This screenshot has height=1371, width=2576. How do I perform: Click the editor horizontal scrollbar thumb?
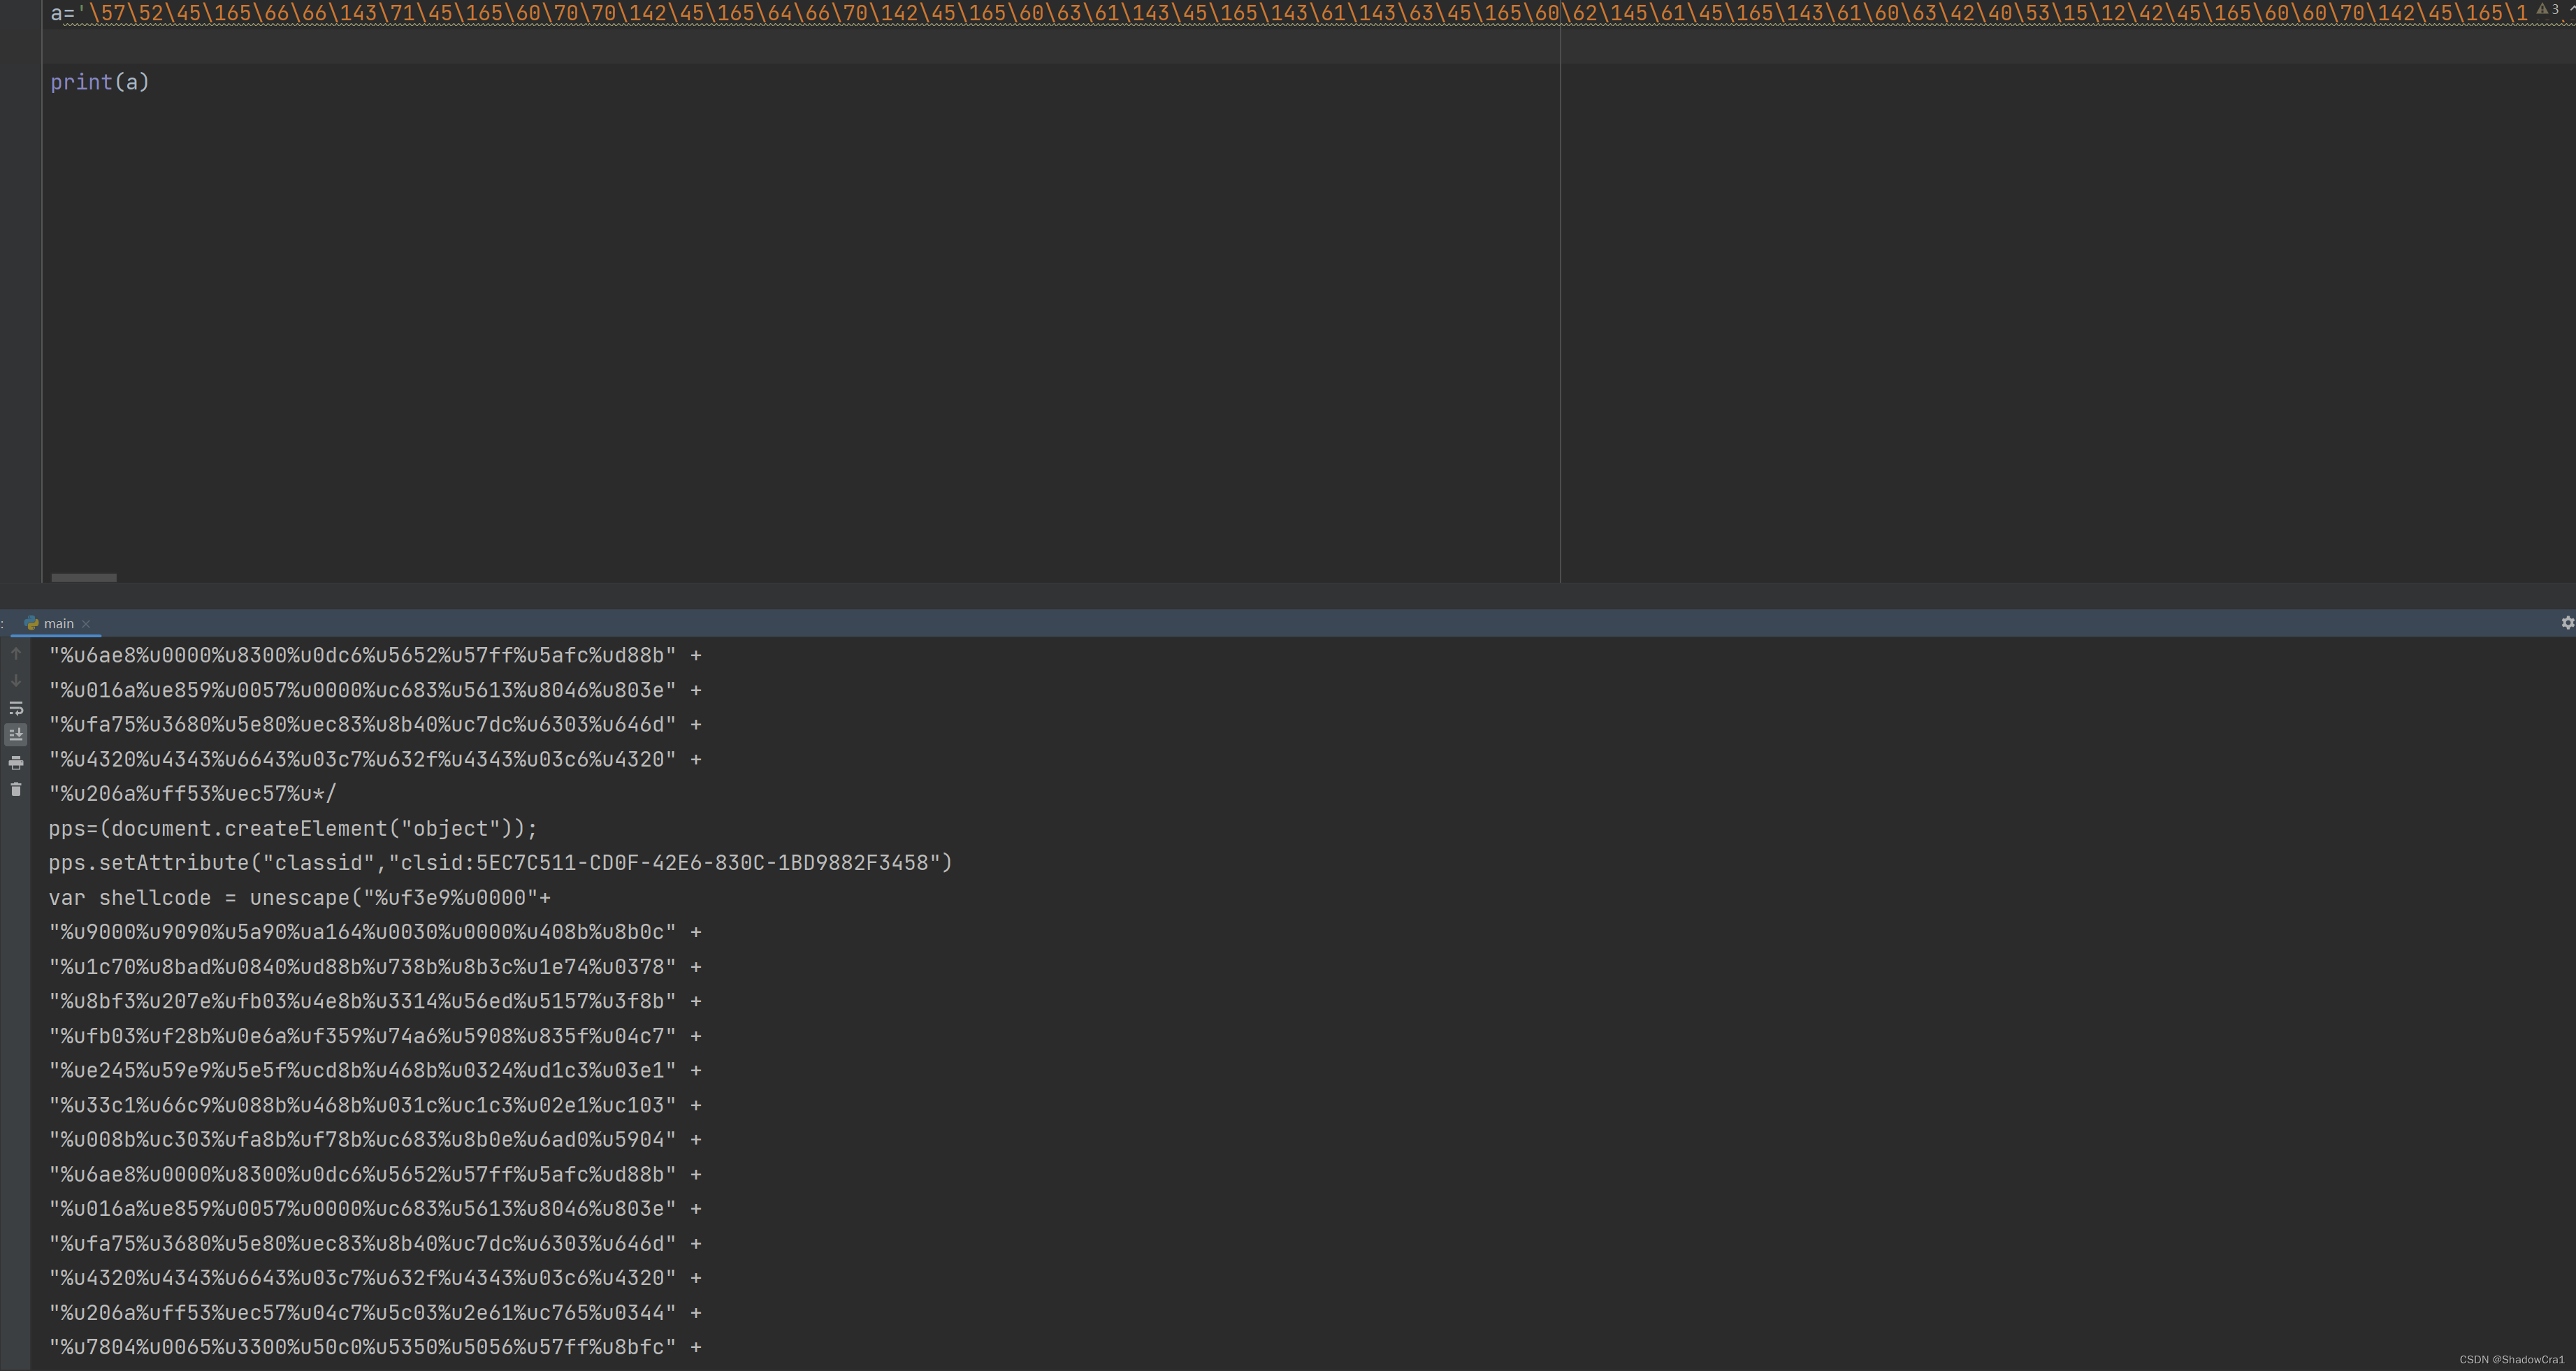click(x=84, y=578)
